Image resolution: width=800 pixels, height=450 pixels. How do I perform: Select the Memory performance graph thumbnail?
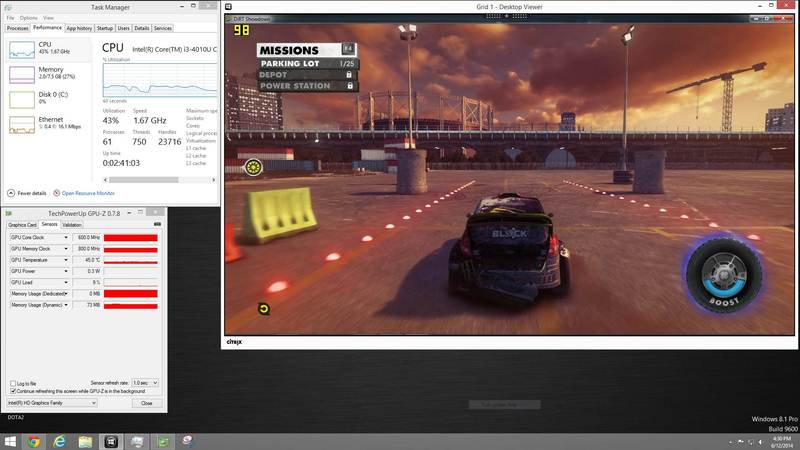tap(21, 75)
